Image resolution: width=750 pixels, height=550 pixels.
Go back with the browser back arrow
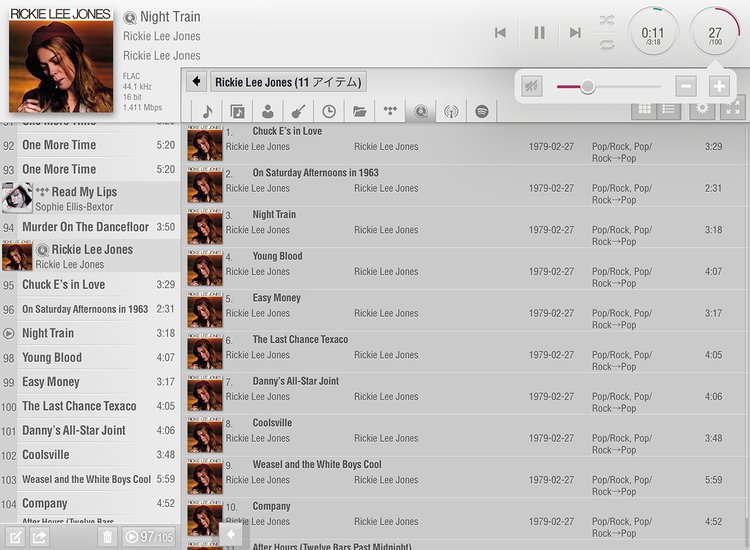click(196, 82)
